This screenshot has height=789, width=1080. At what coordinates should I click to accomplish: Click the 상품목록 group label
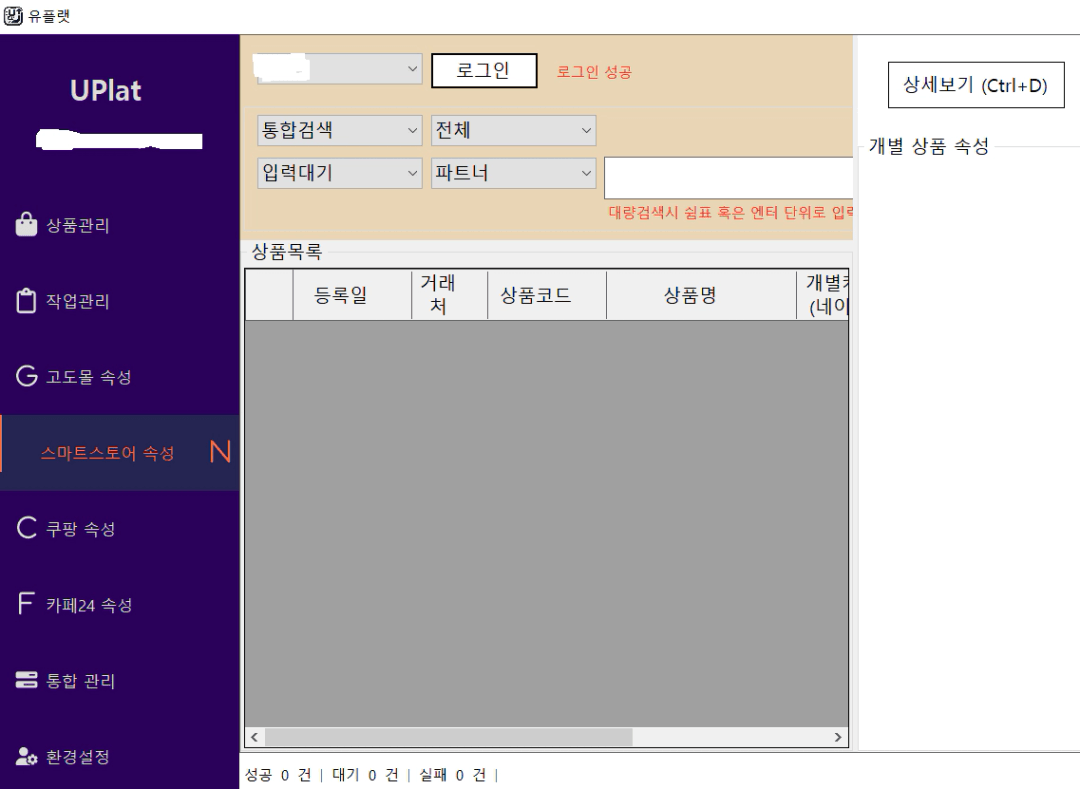point(287,251)
